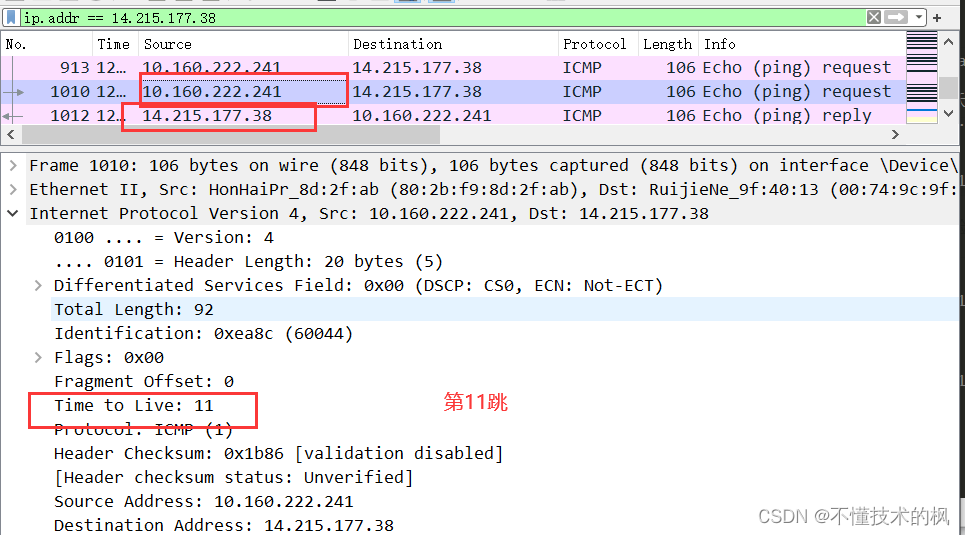Select packet 913 ping request row

(453, 68)
